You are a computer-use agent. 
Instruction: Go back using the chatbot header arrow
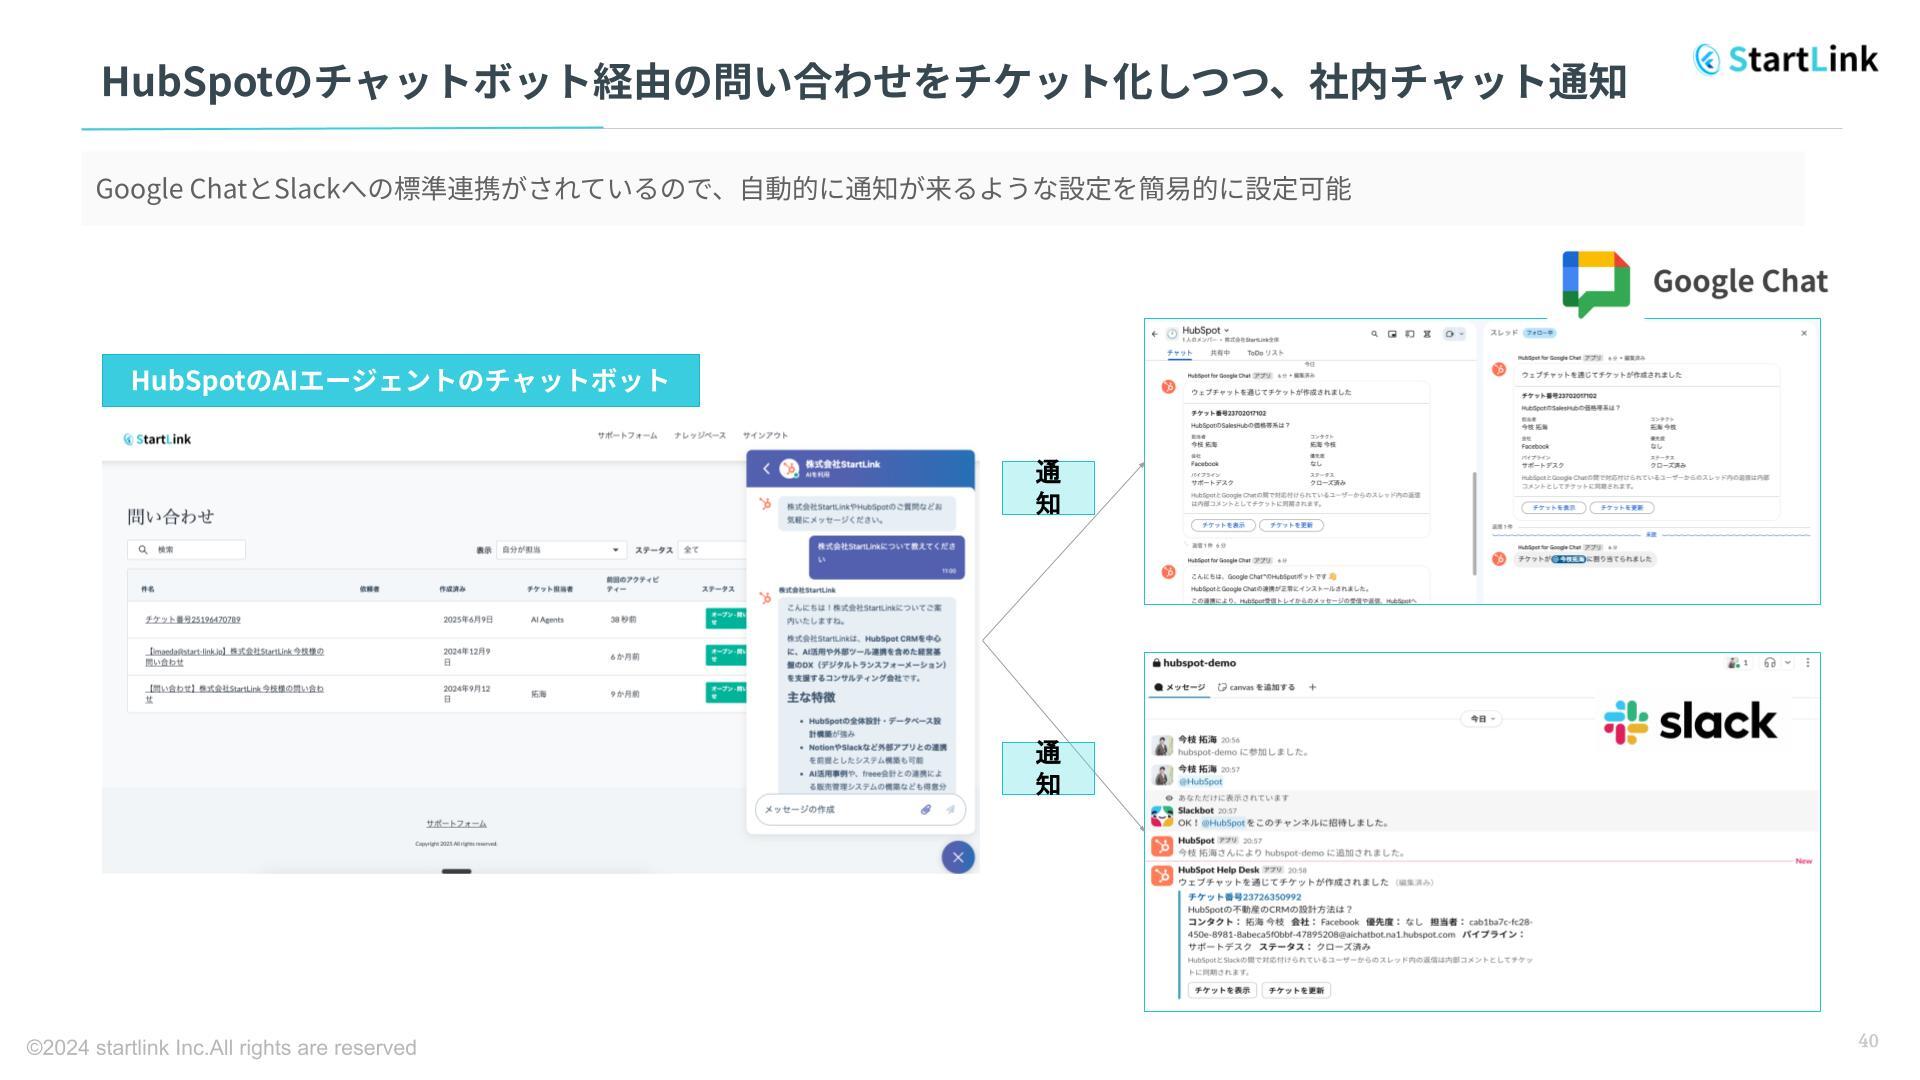coord(766,466)
